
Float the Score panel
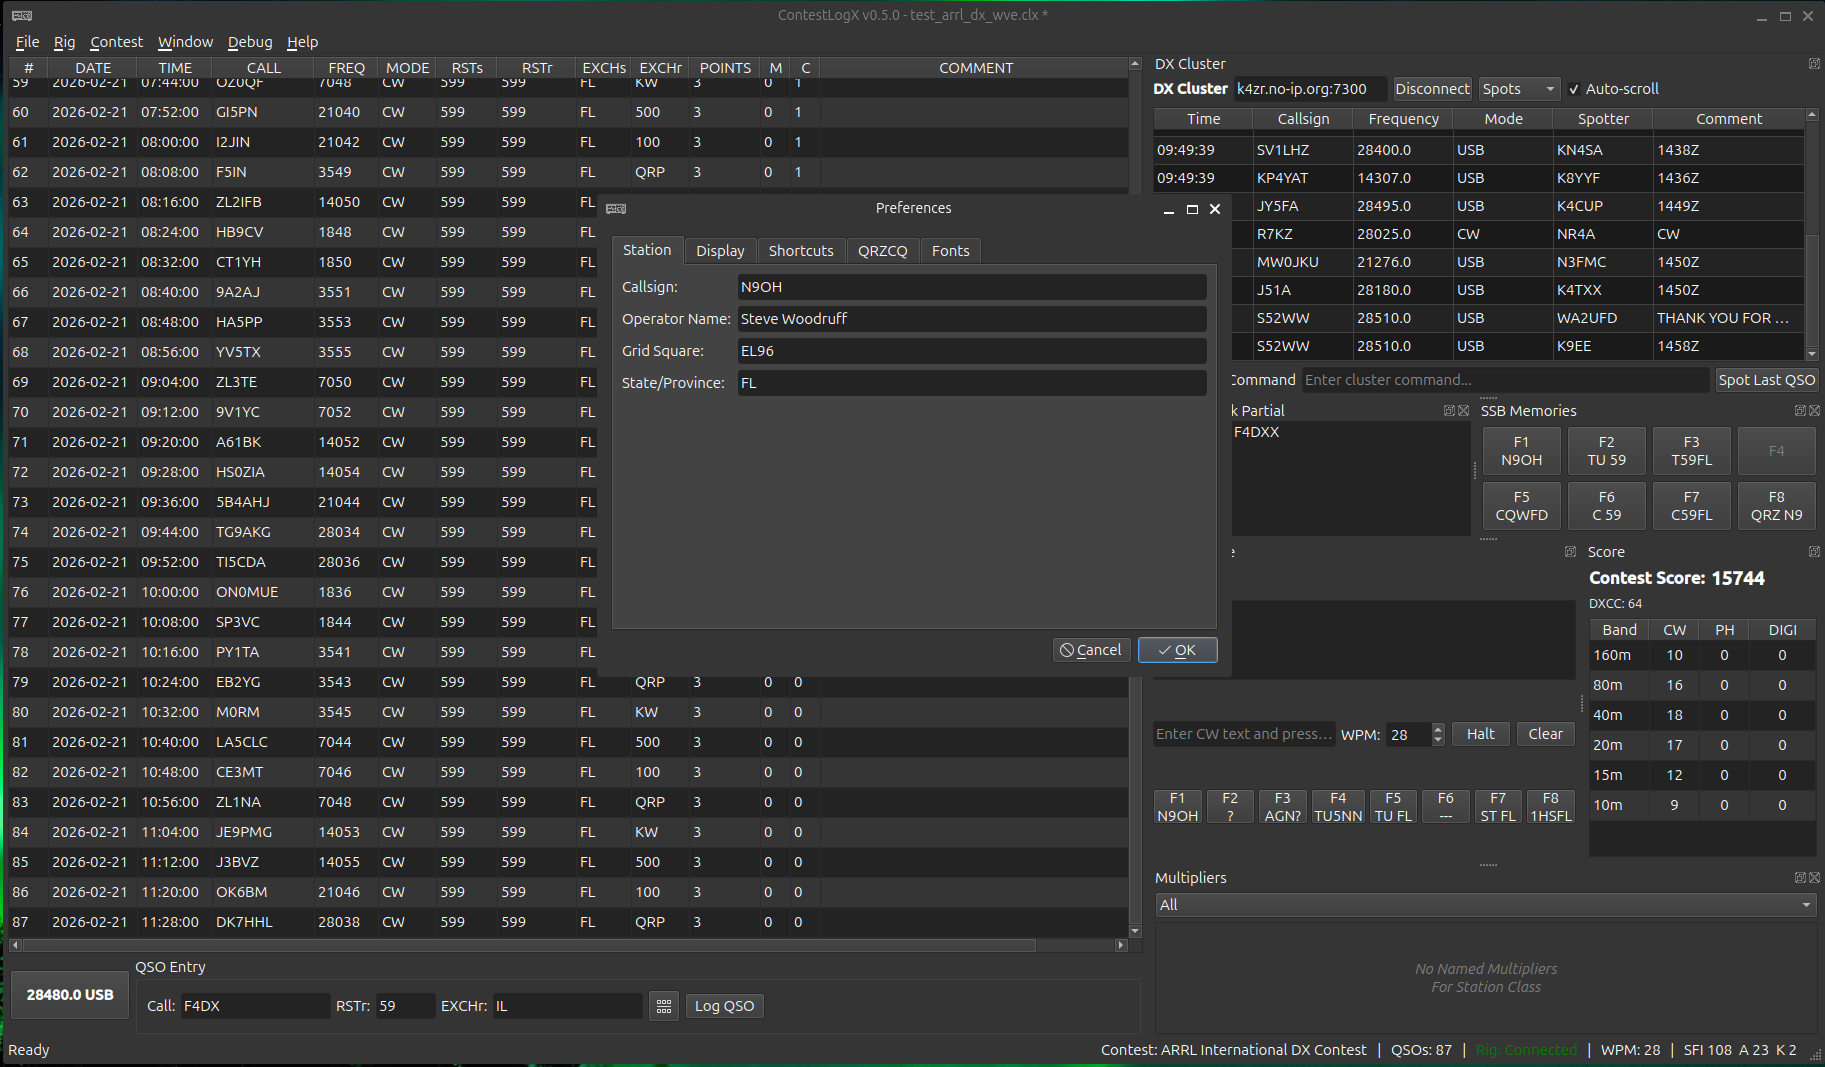(1815, 551)
